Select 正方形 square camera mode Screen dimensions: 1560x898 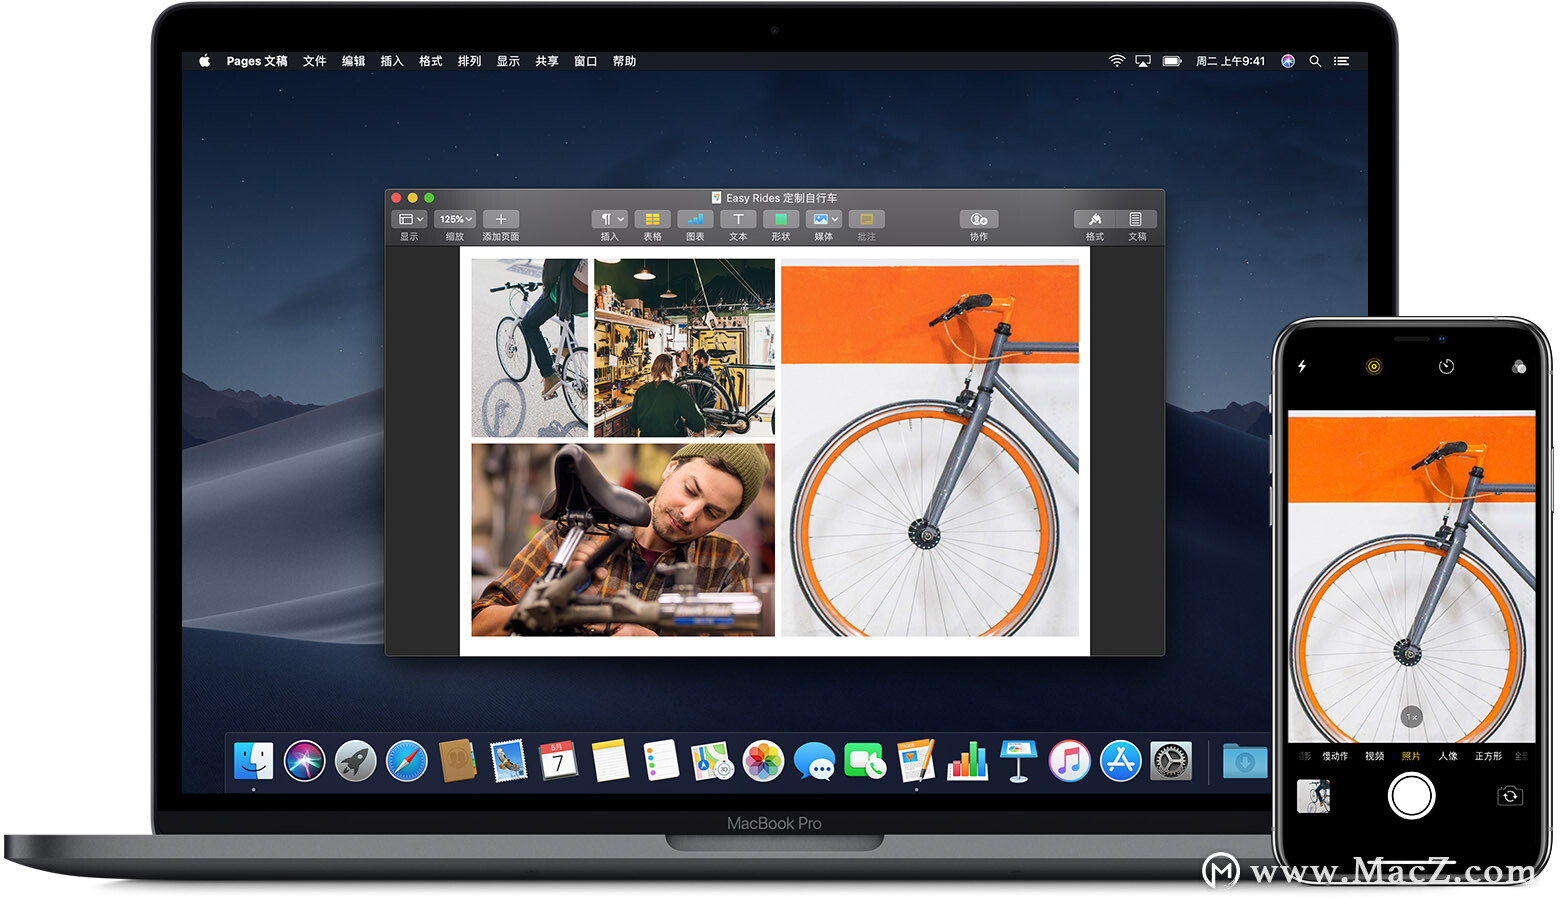[1488, 756]
